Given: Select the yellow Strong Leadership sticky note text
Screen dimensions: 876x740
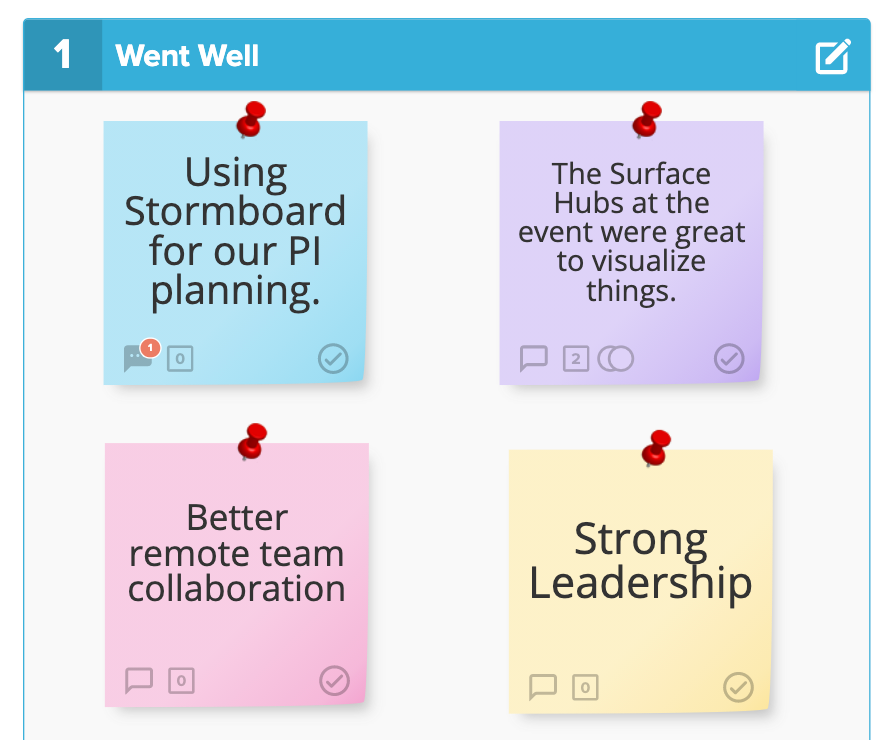Looking at the screenshot, I should pyautogui.click(x=640, y=561).
